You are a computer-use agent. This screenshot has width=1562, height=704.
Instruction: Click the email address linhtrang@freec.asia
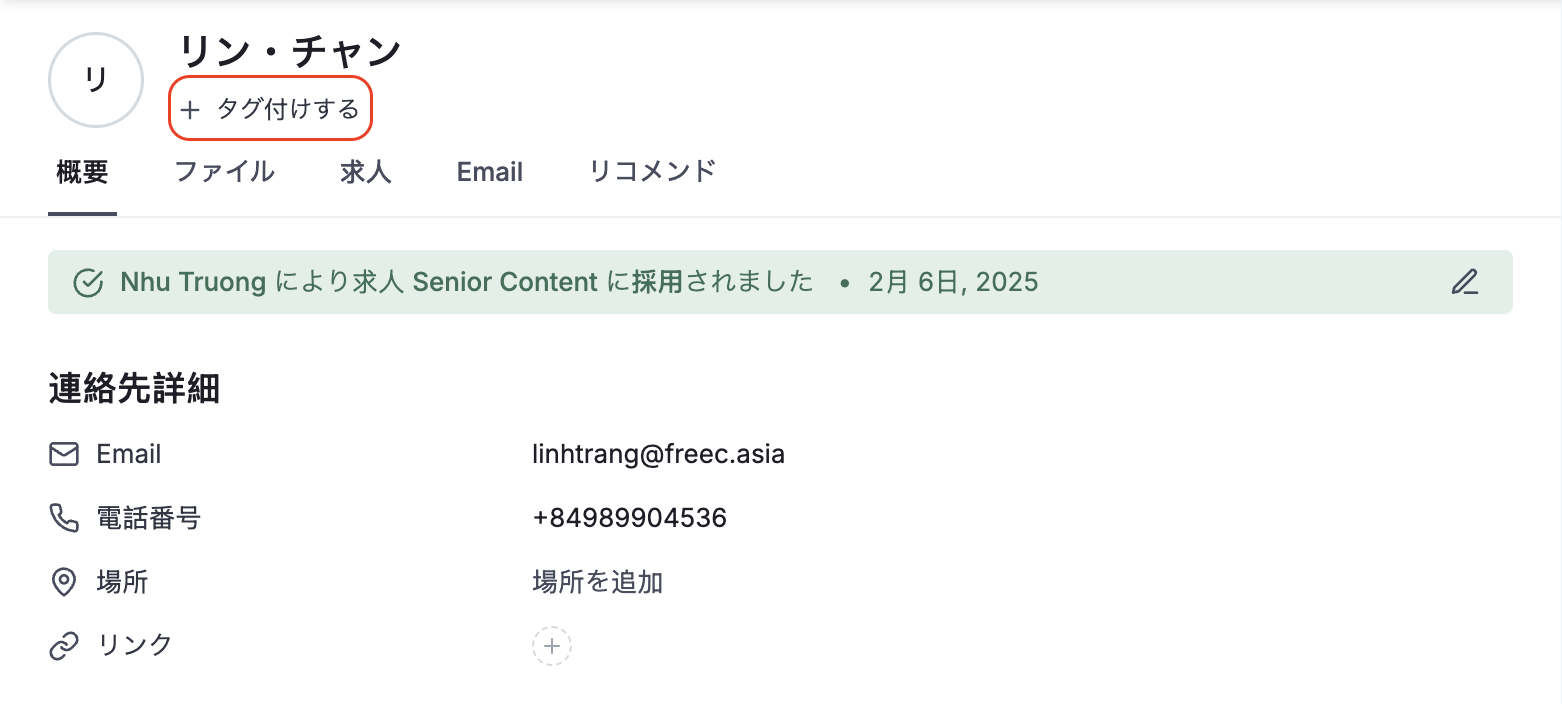point(659,455)
